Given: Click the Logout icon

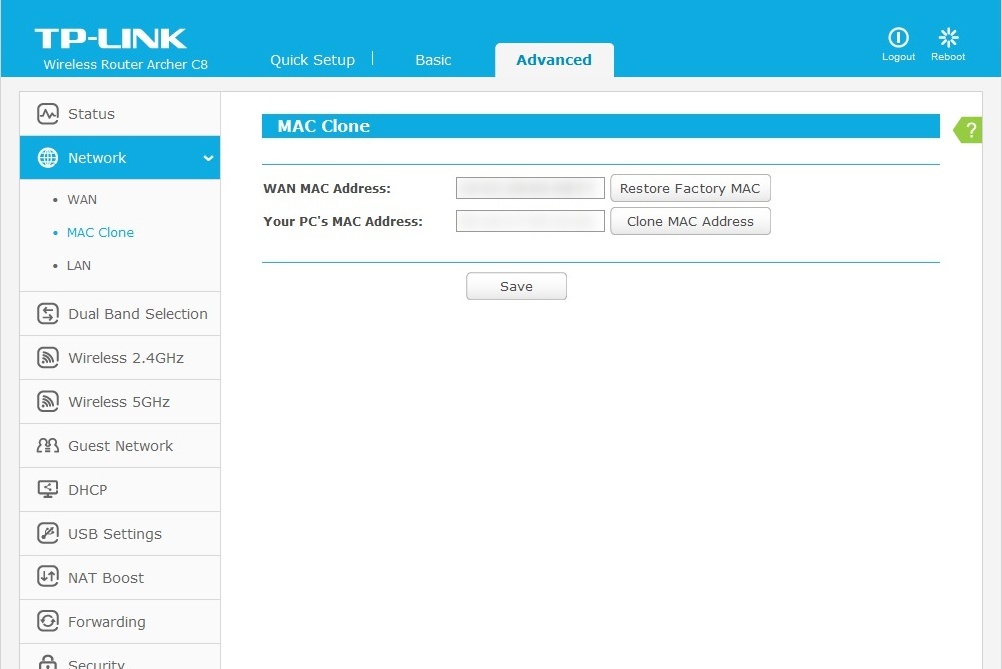Looking at the screenshot, I should pos(897,37).
